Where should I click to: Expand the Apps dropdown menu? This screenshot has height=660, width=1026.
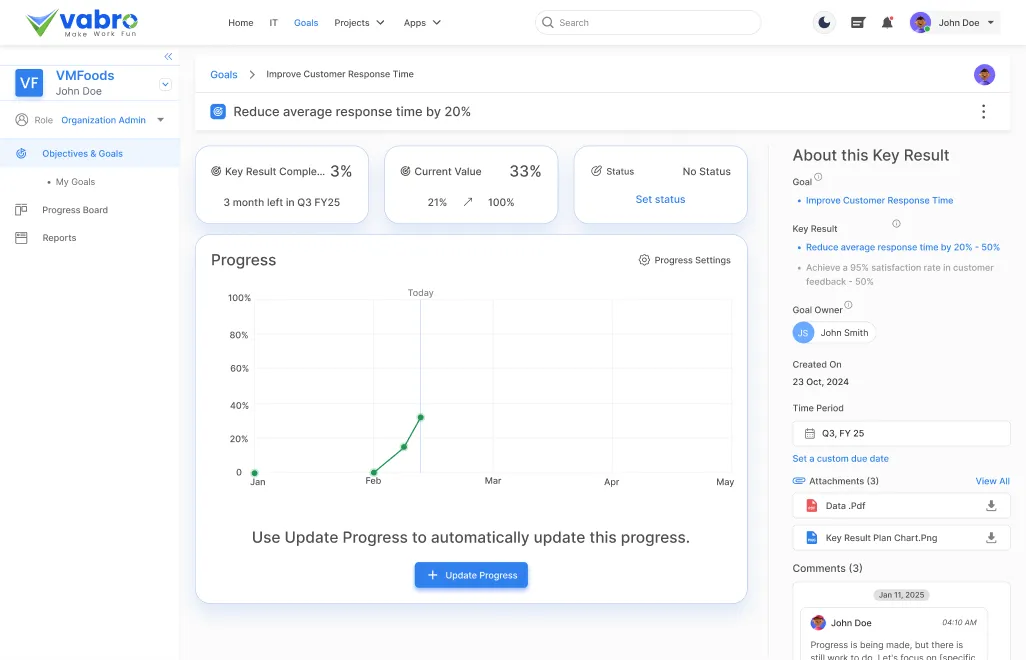pos(422,23)
